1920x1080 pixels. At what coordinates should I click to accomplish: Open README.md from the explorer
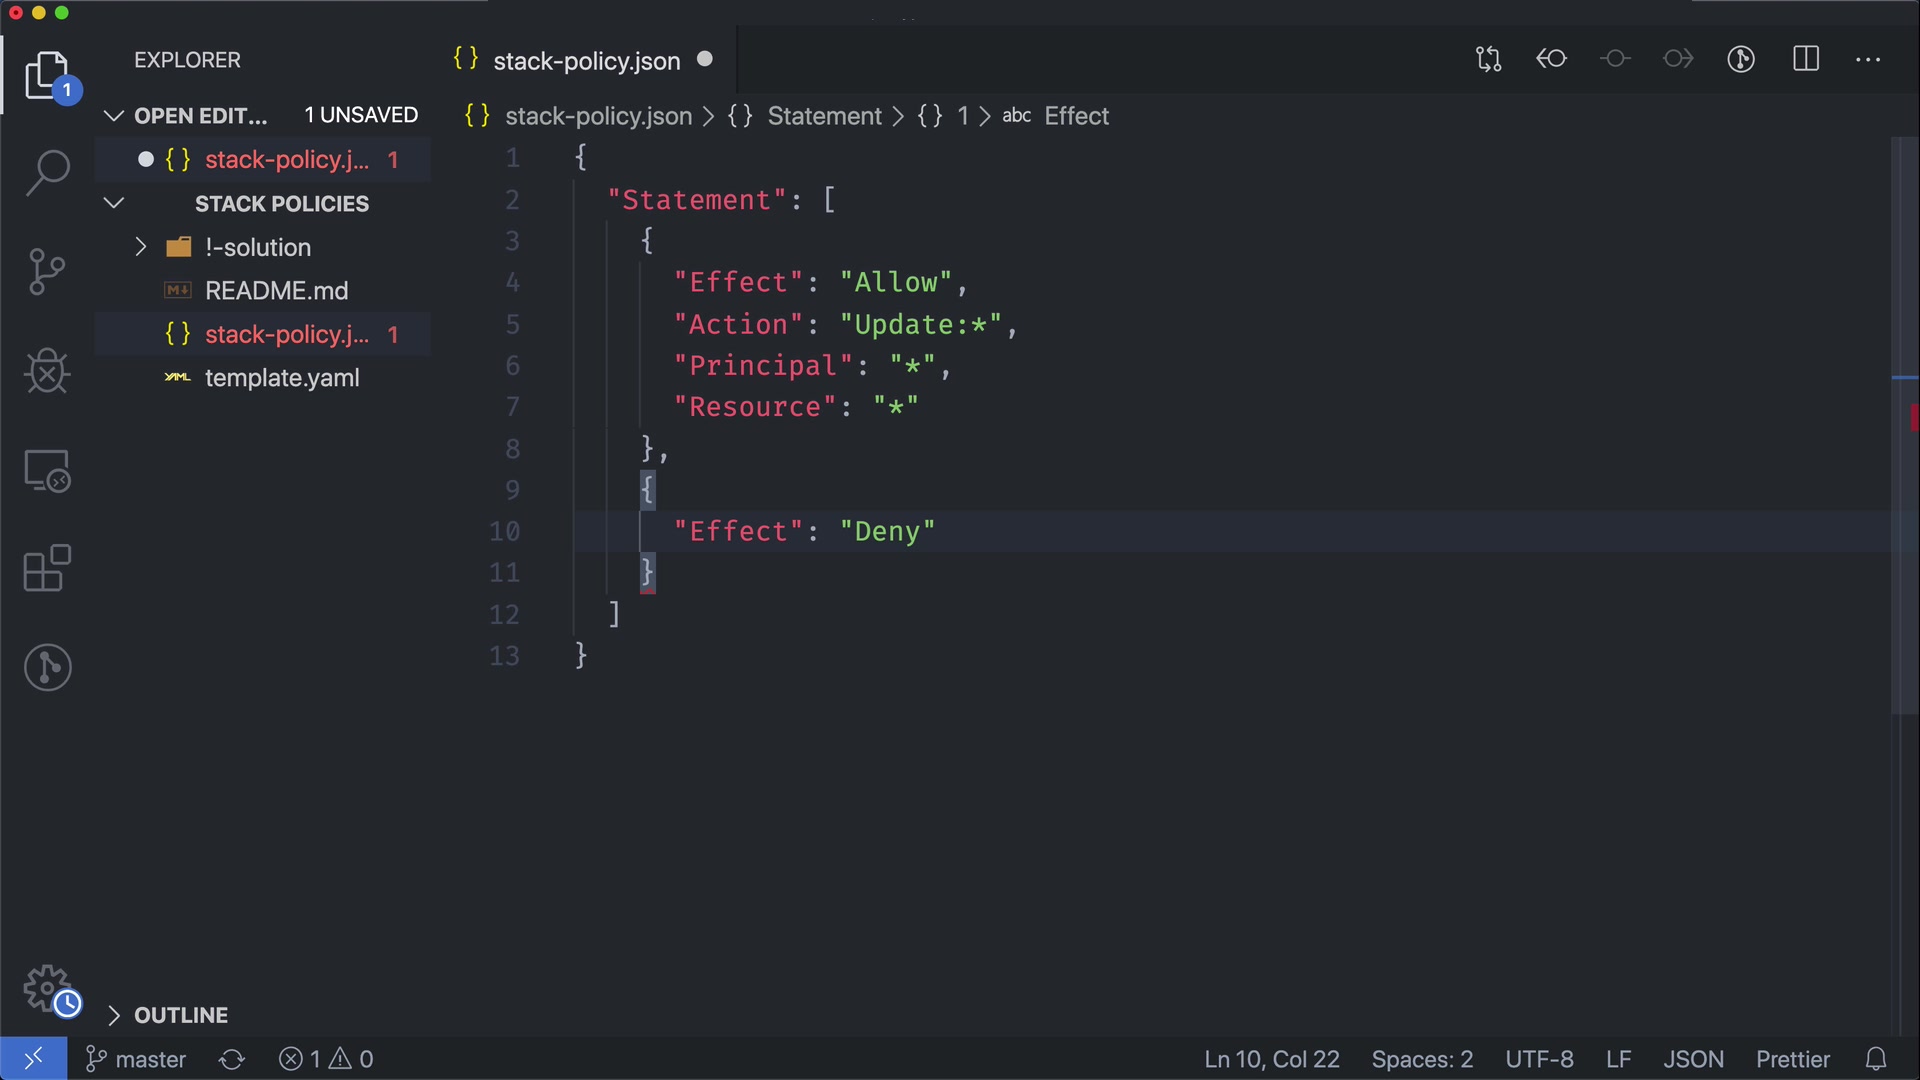coord(276,291)
